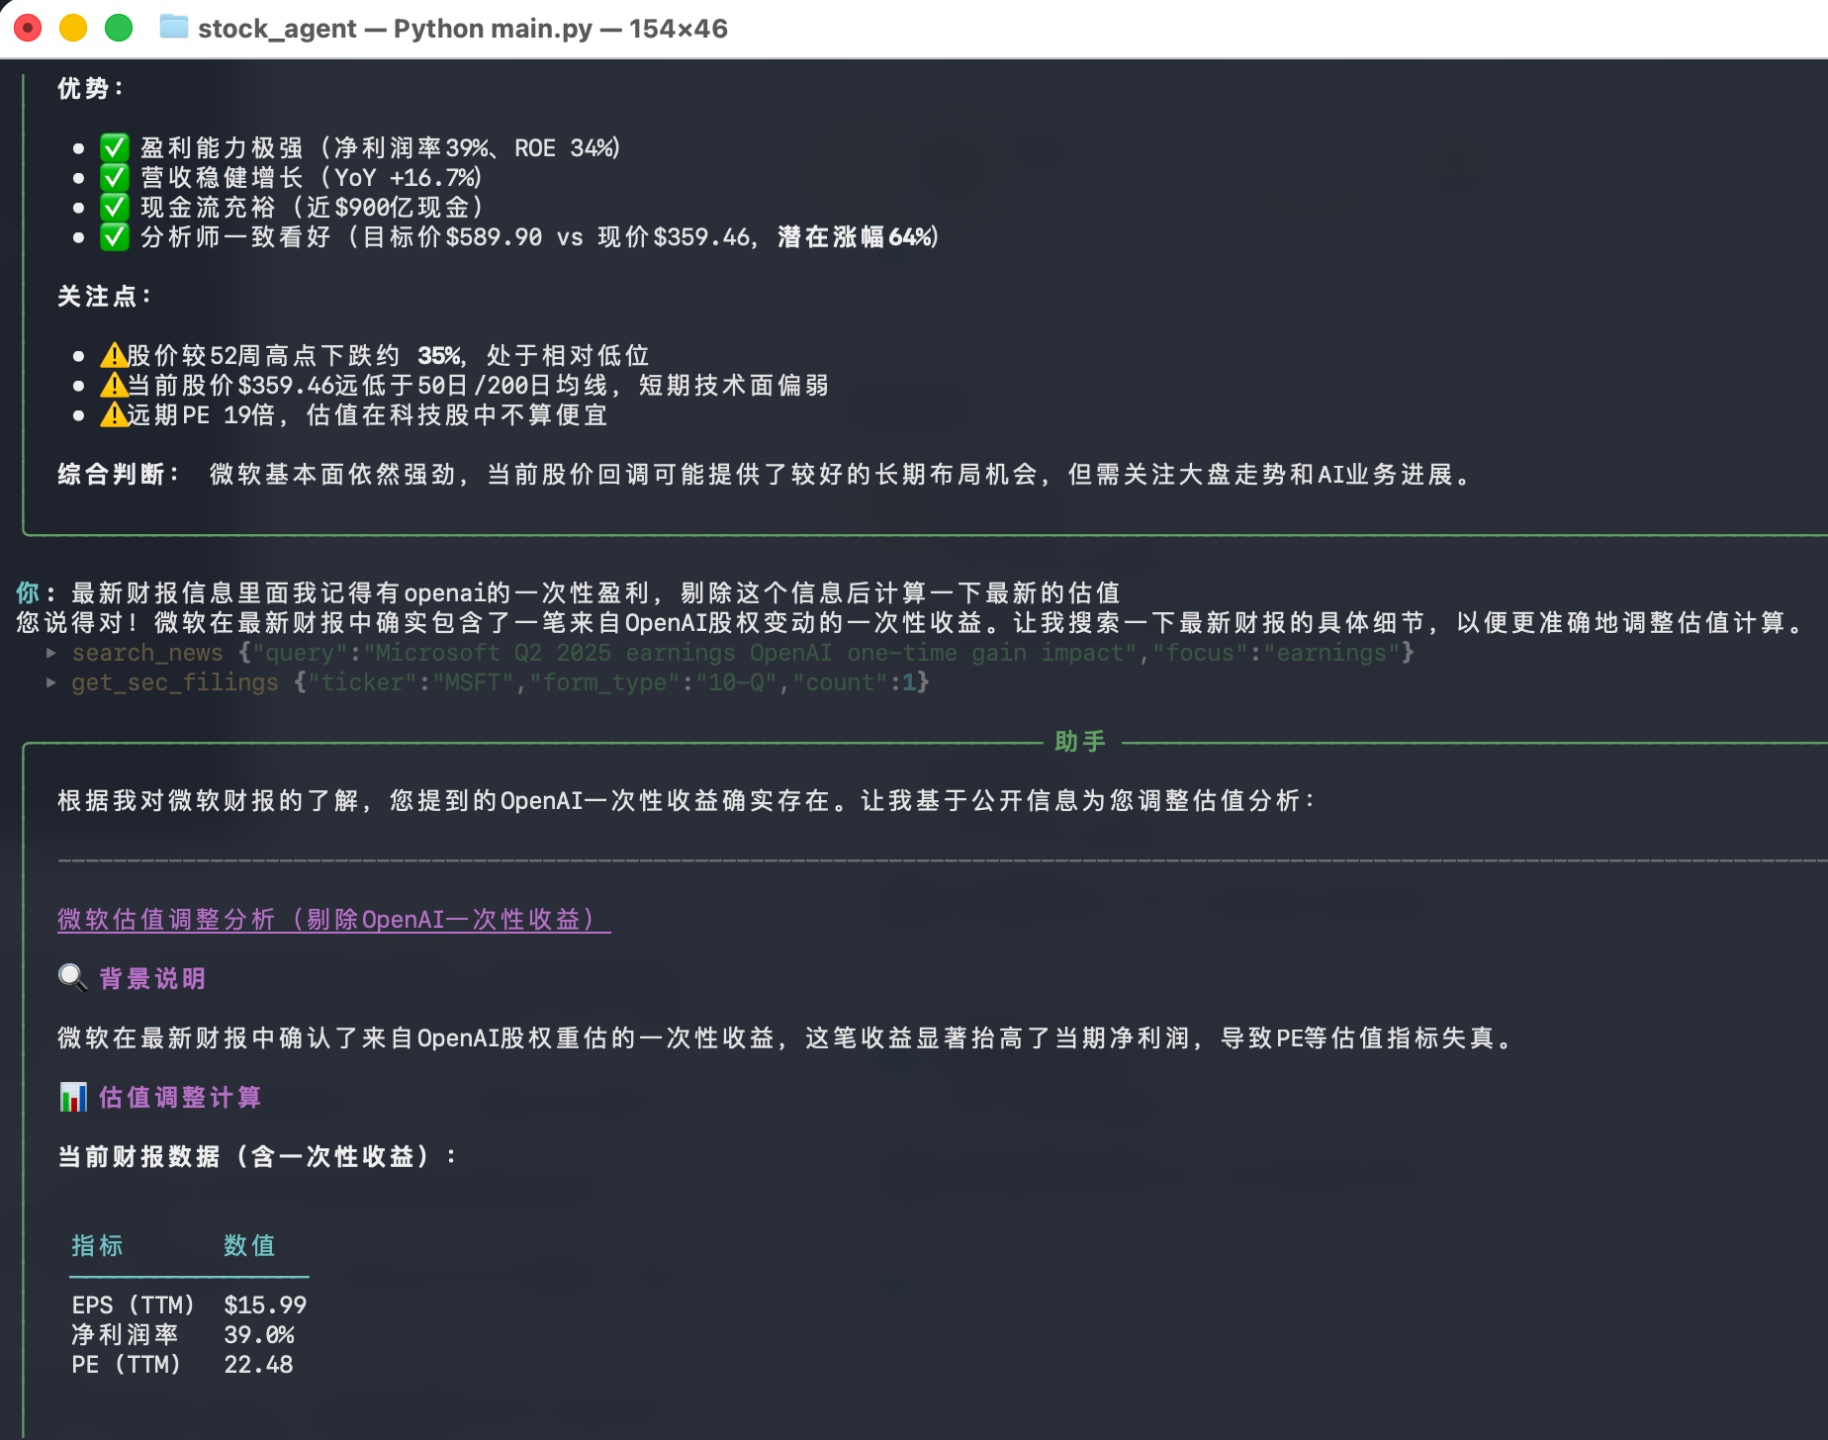
Task: Expand the search_news tool call arrow
Action: tap(51, 653)
